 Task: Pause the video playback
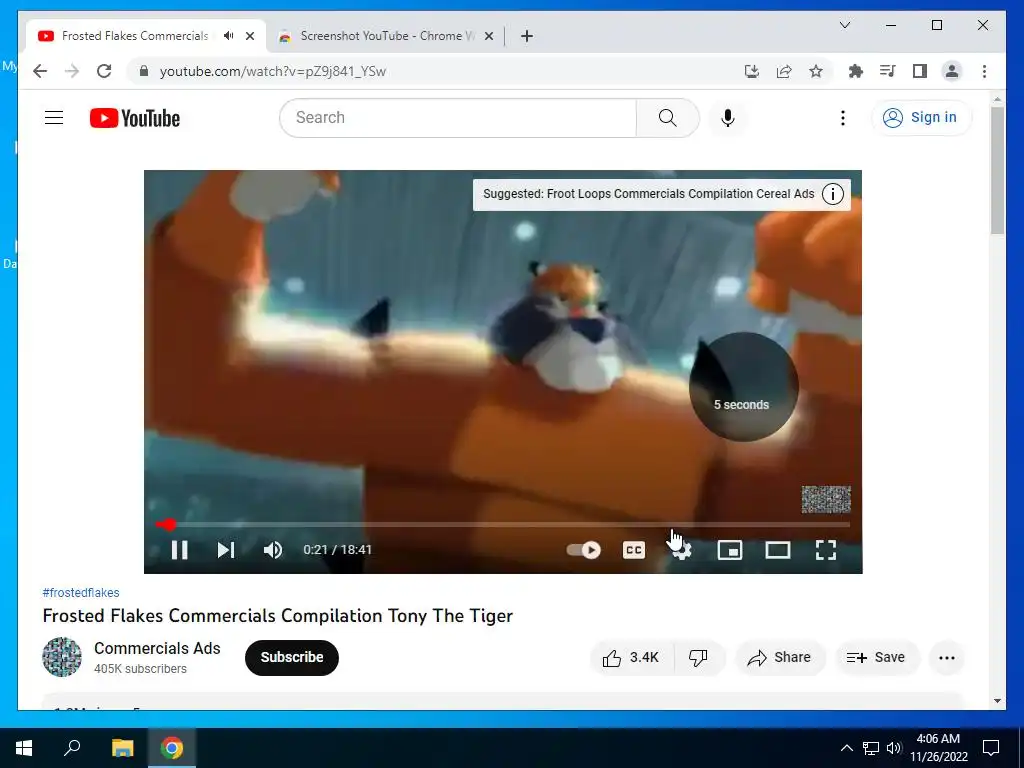[x=180, y=550]
